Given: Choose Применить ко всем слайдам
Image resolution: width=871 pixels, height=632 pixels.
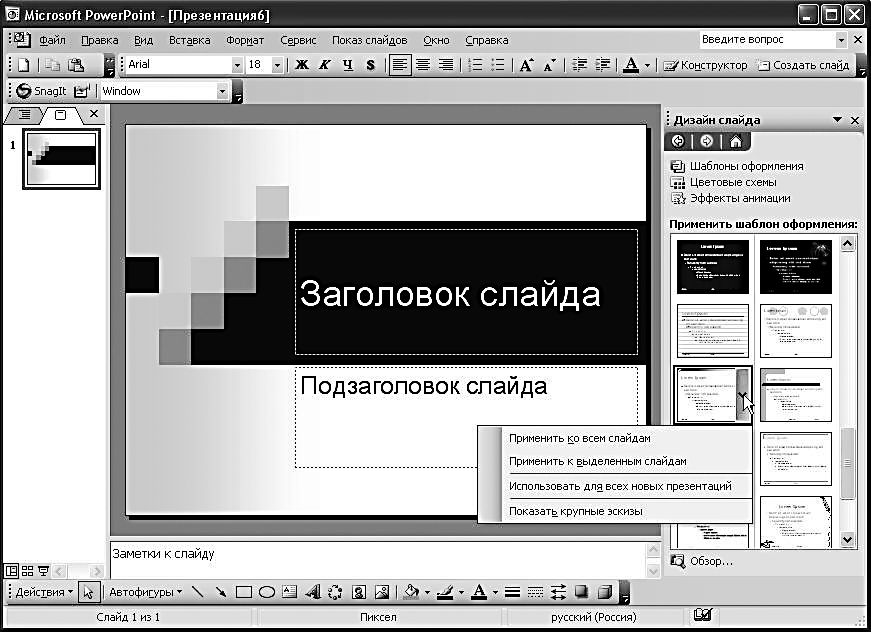Looking at the screenshot, I should click(x=579, y=438).
